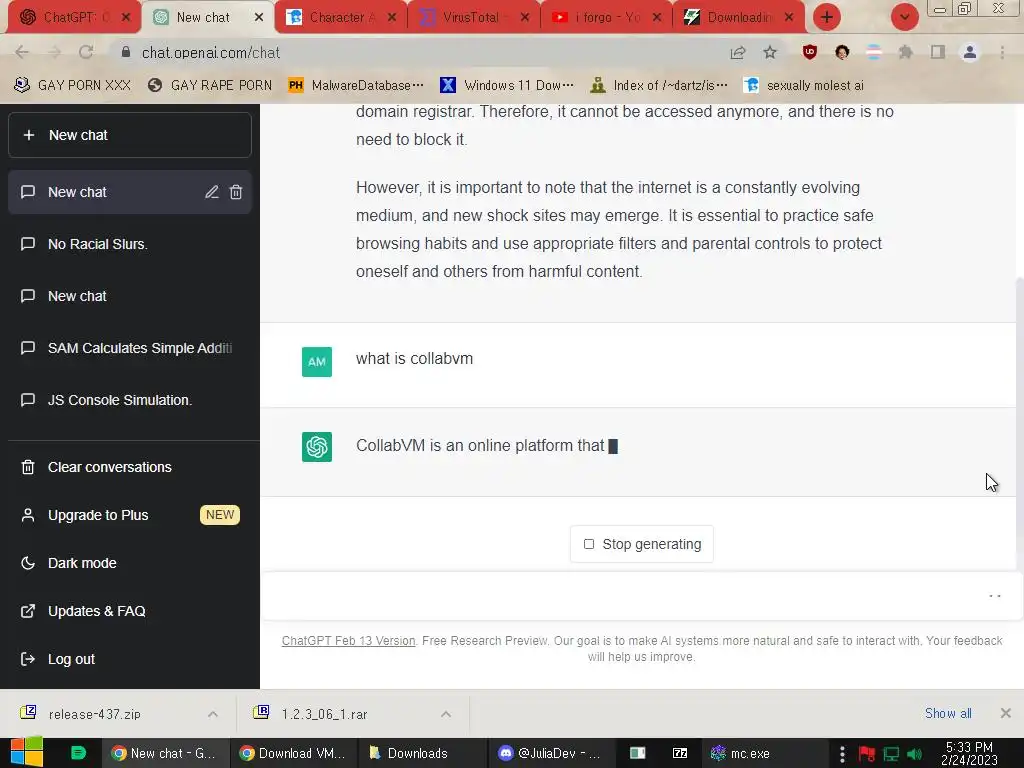This screenshot has width=1024, height=768.
Task: Open the 'No Racial Slurs.' conversation
Action: click(x=129, y=244)
